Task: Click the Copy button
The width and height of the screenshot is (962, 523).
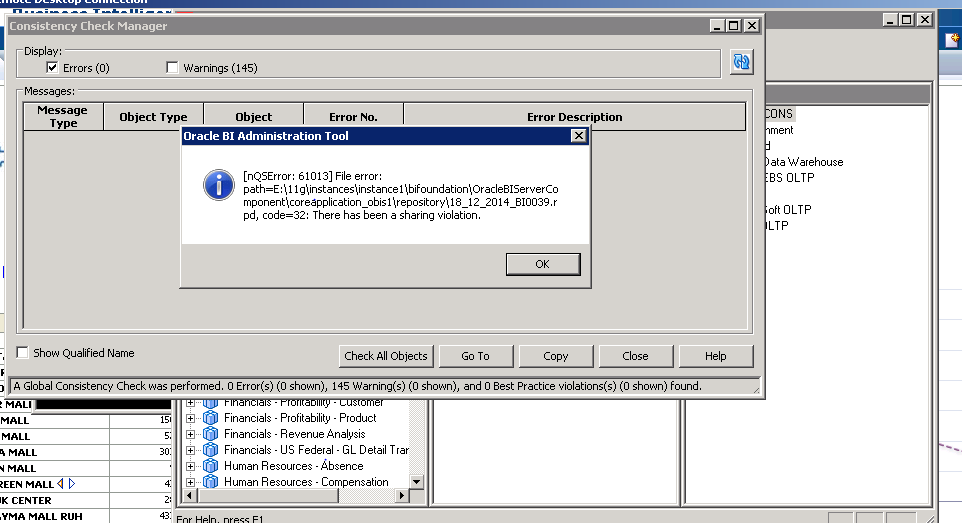Action: pos(556,356)
